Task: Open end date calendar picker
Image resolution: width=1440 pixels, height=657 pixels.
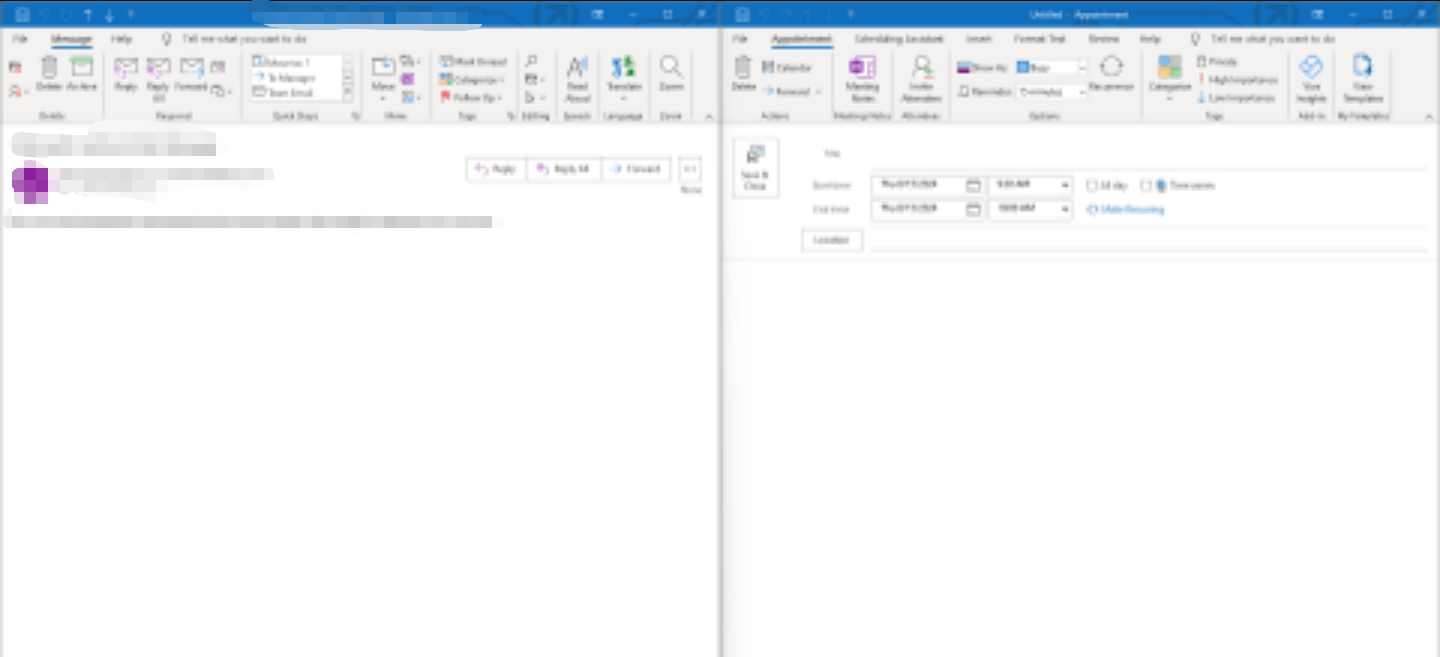Action: (973, 209)
